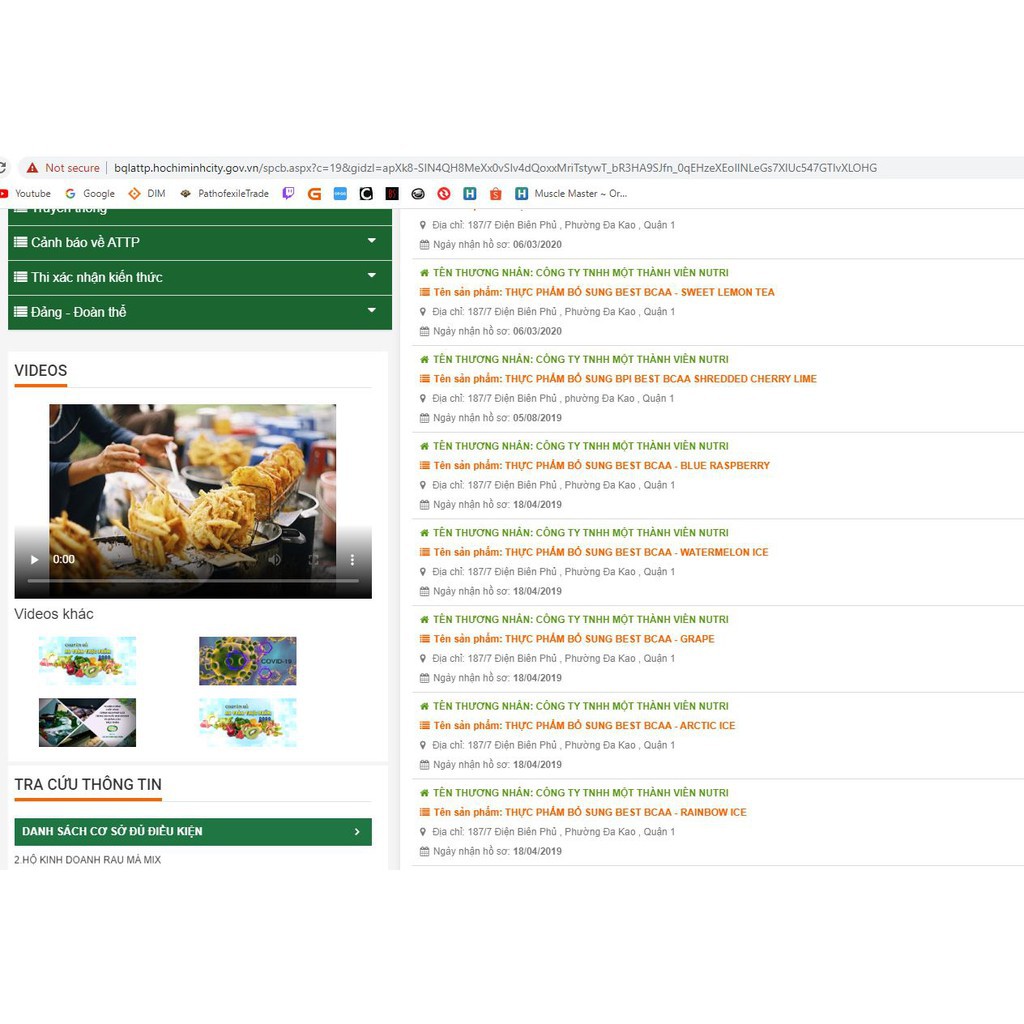Open the Youtube bookmark

26,193
